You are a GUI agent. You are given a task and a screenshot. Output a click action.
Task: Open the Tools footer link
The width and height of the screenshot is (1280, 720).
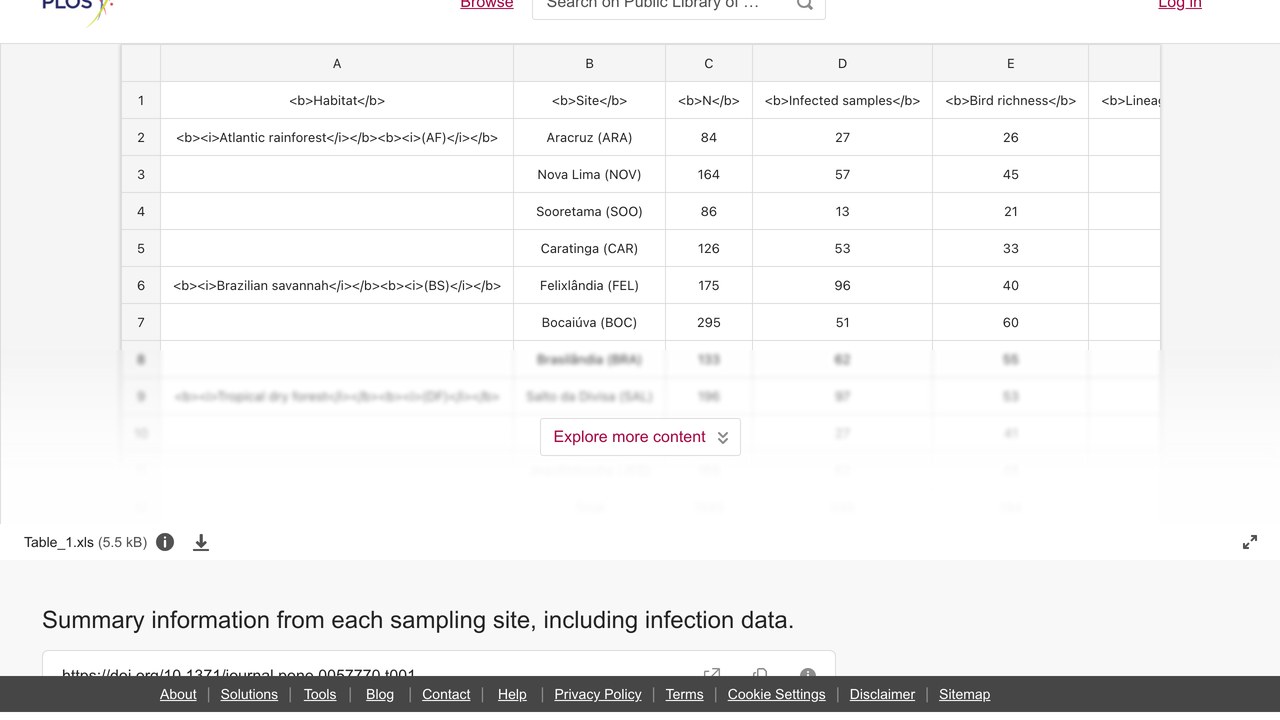320,694
